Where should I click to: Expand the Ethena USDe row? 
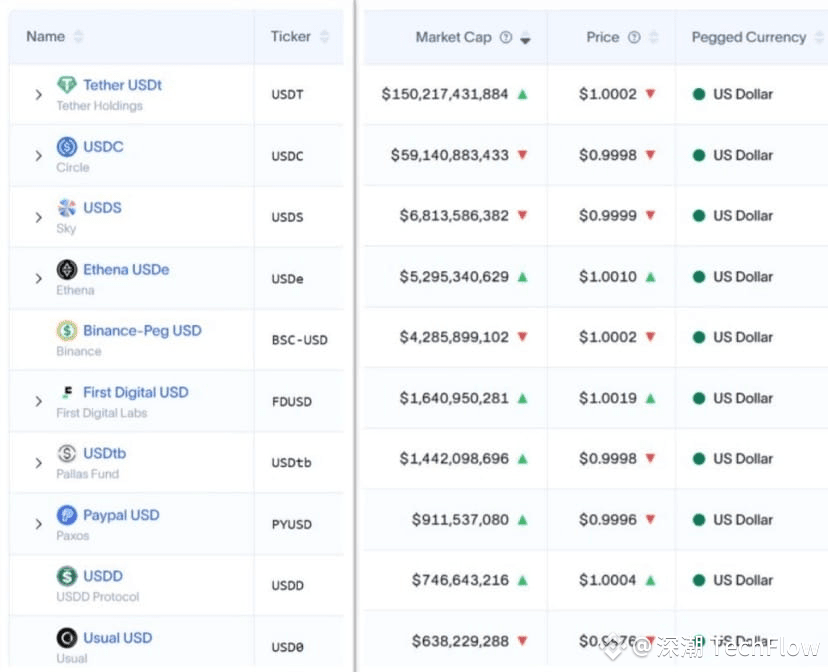[x=38, y=278]
